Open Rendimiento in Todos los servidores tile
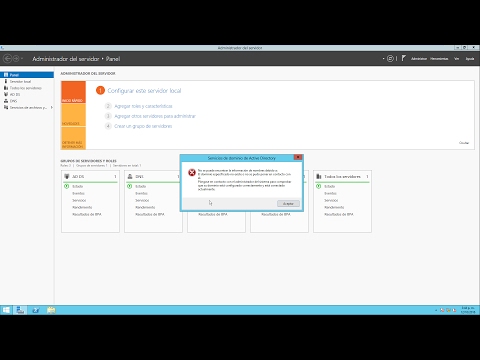The width and height of the screenshot is (480, 360). pos(334,207)
